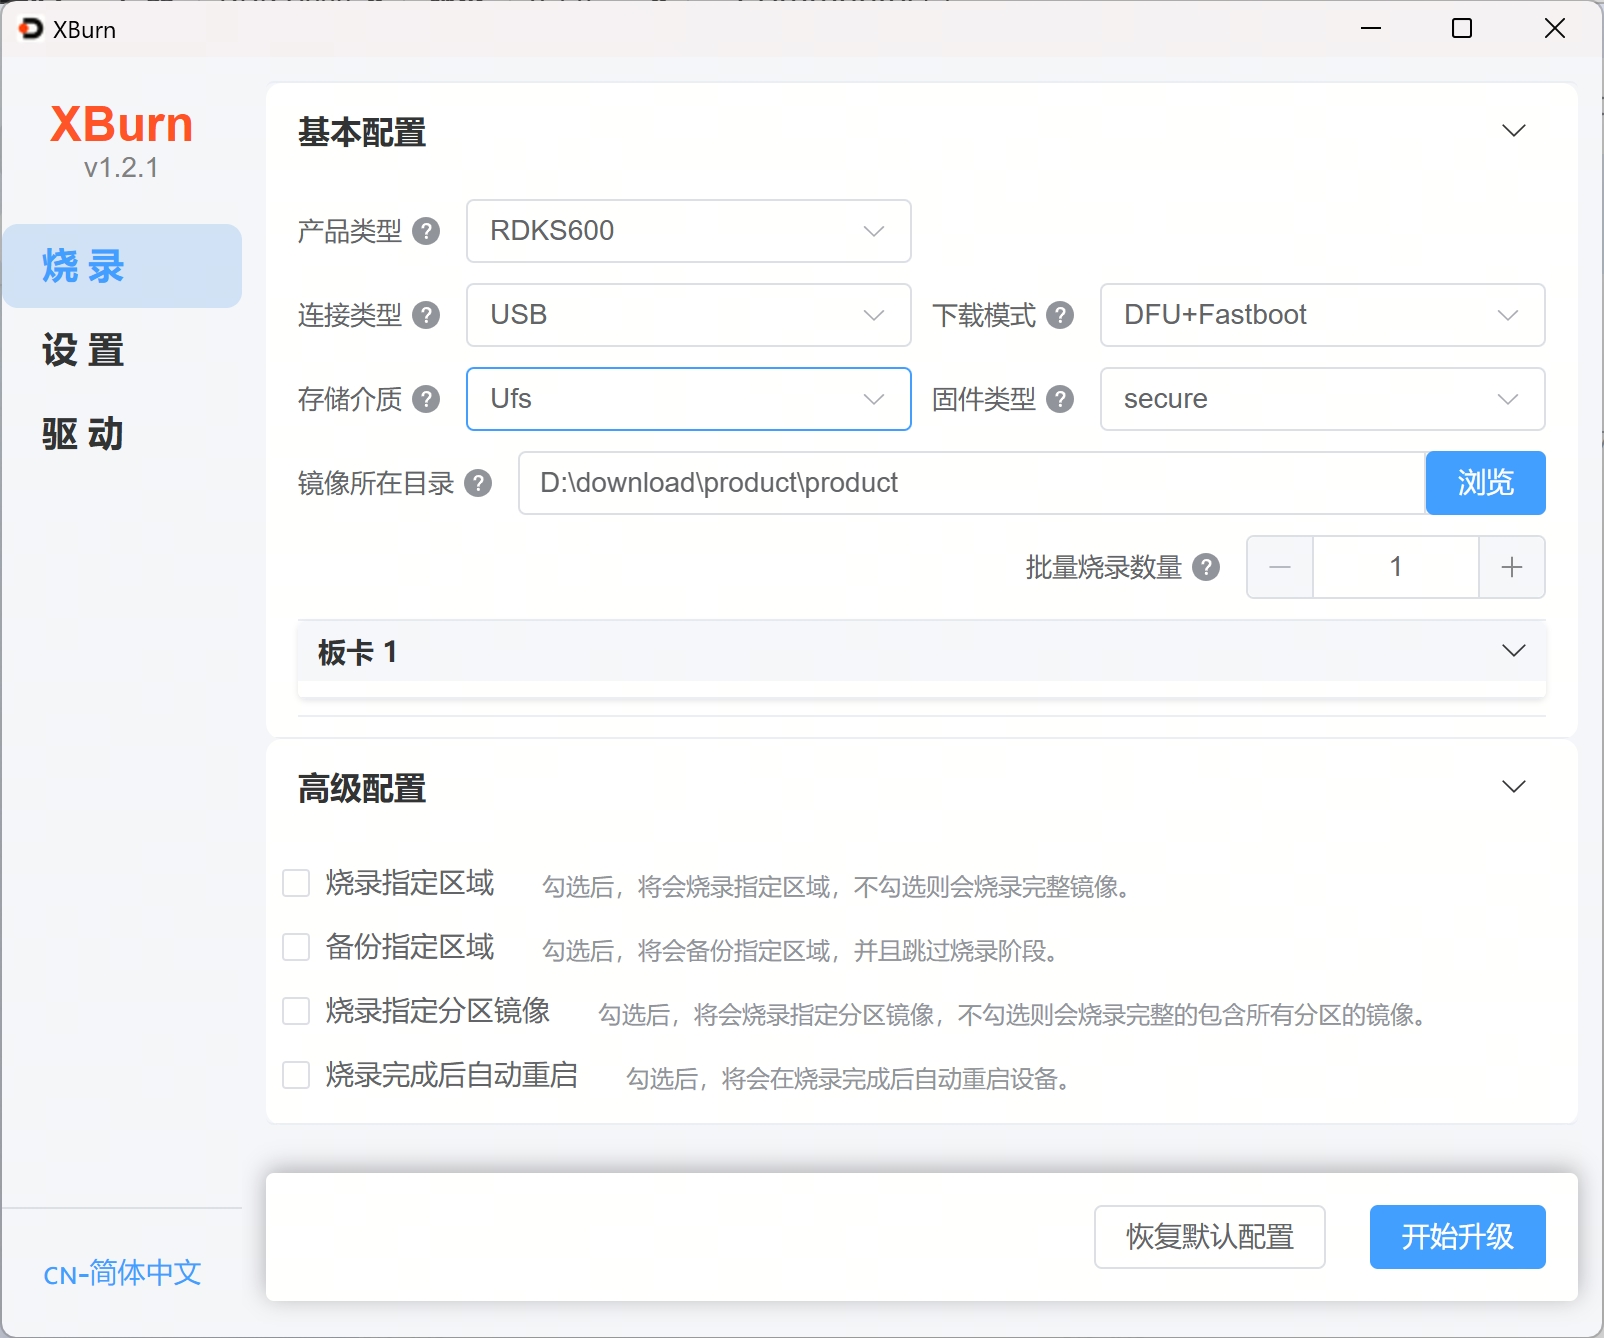Click the 板卡 1 header text
This screenshot has height=1338, width=1604.
point(358,652)
